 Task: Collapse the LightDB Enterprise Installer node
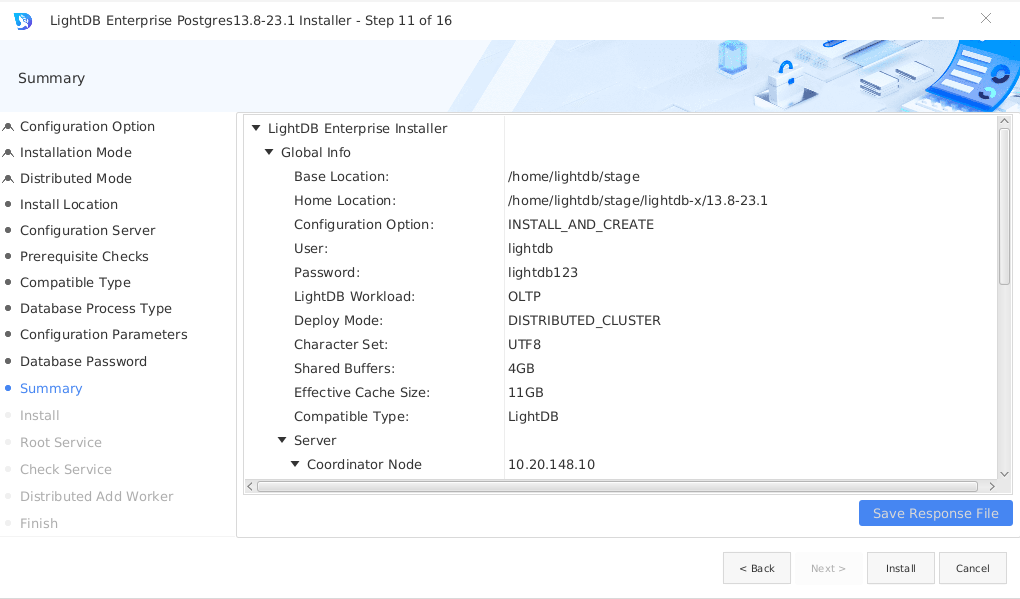[256, 128]
